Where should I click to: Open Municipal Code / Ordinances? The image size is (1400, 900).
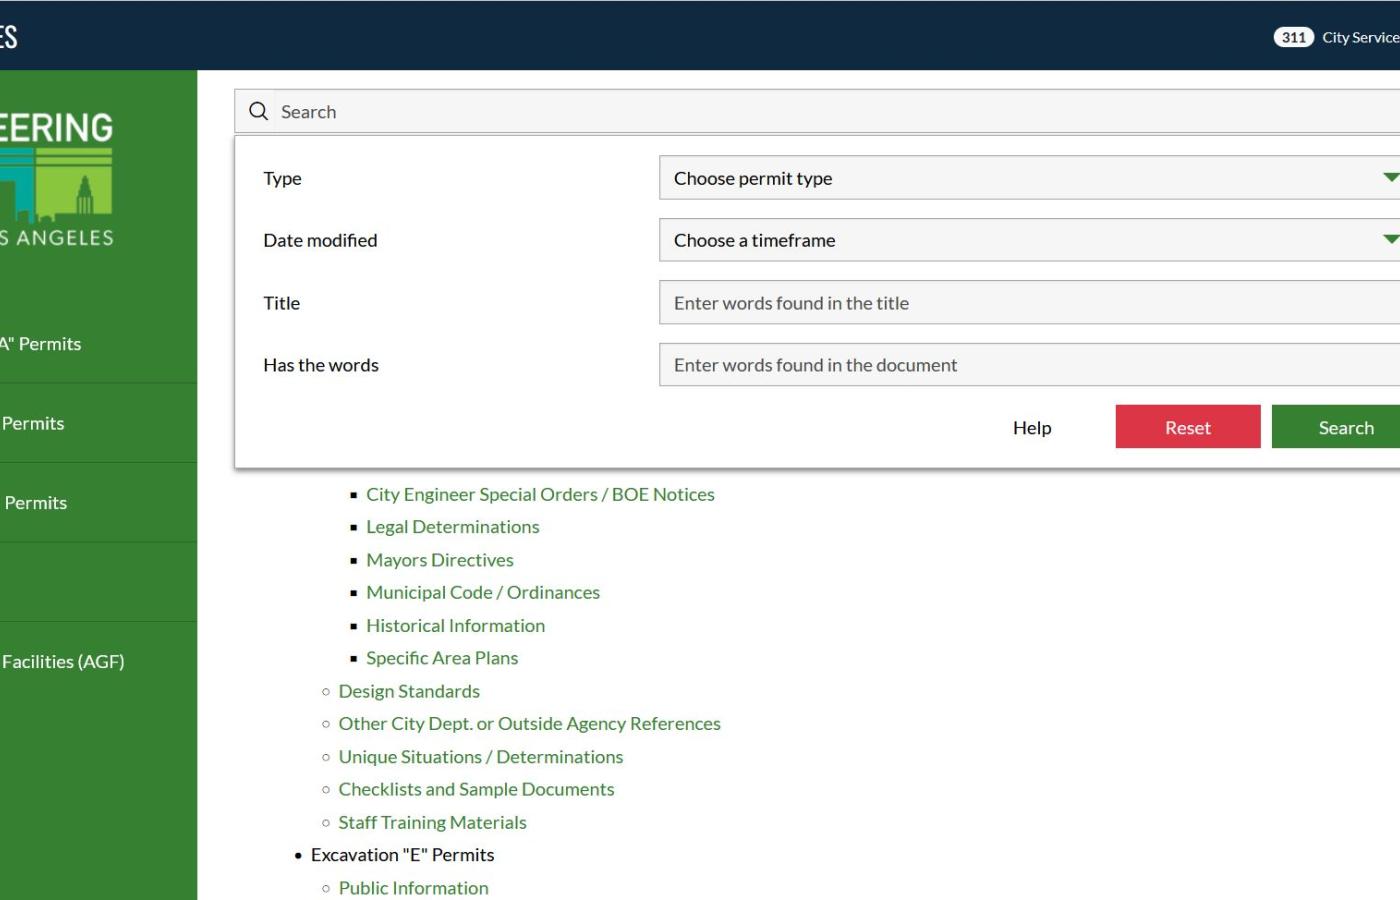(x=483, y=592)
